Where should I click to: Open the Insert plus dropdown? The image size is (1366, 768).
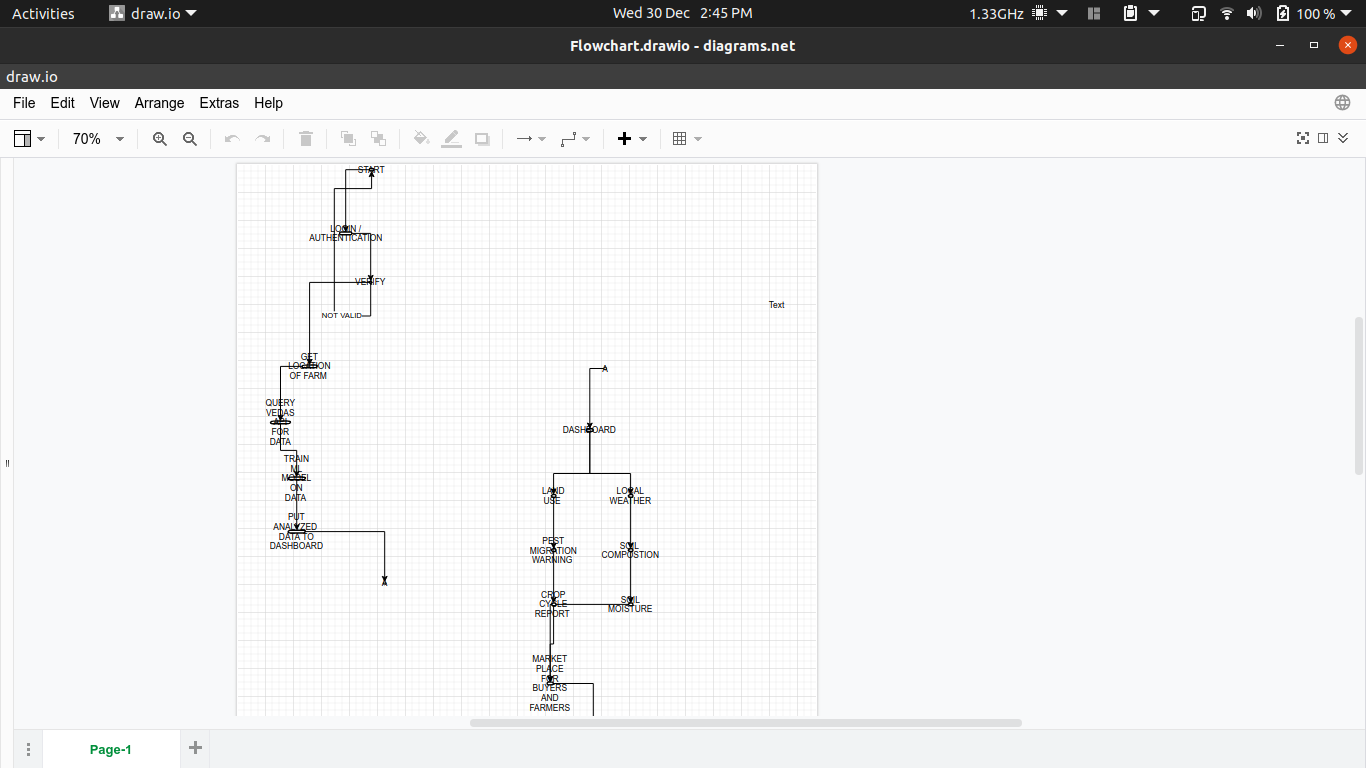632,139
